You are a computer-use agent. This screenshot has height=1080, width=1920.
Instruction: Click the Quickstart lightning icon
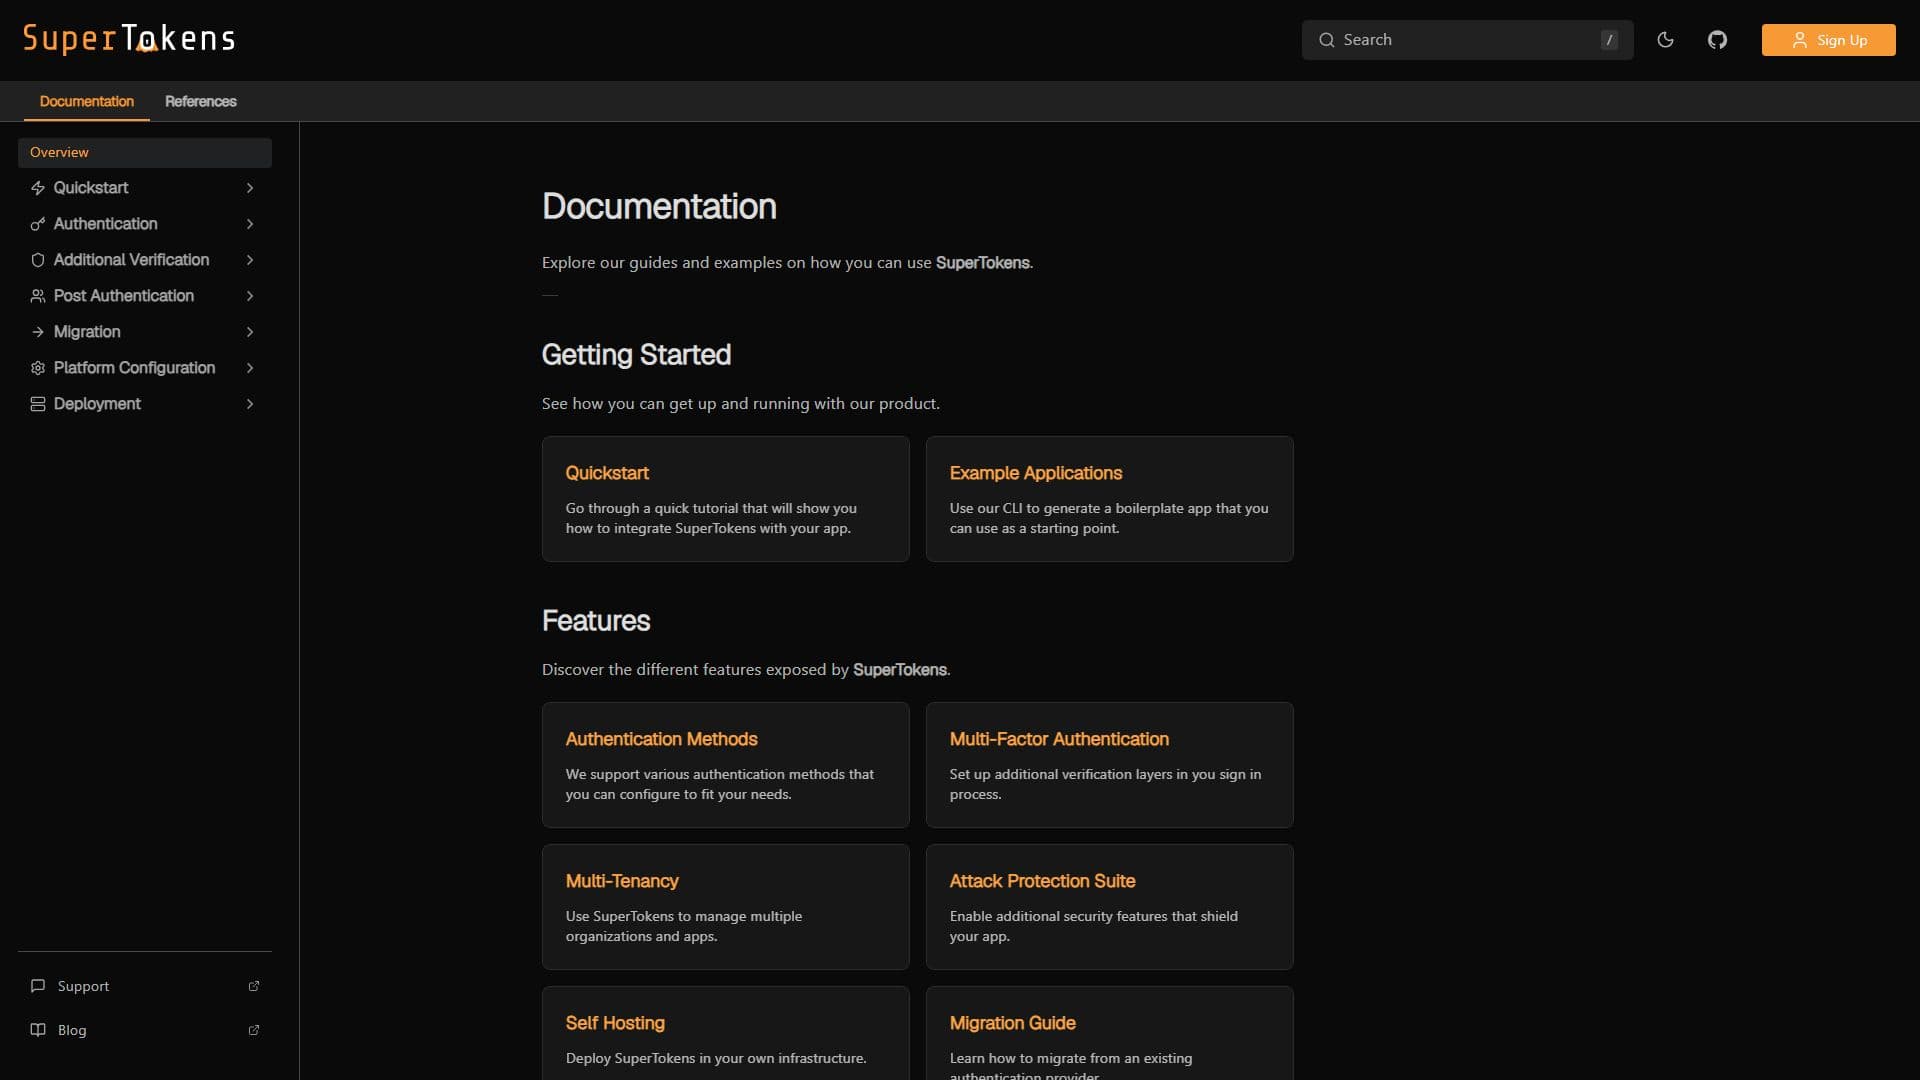click(38, 188)
